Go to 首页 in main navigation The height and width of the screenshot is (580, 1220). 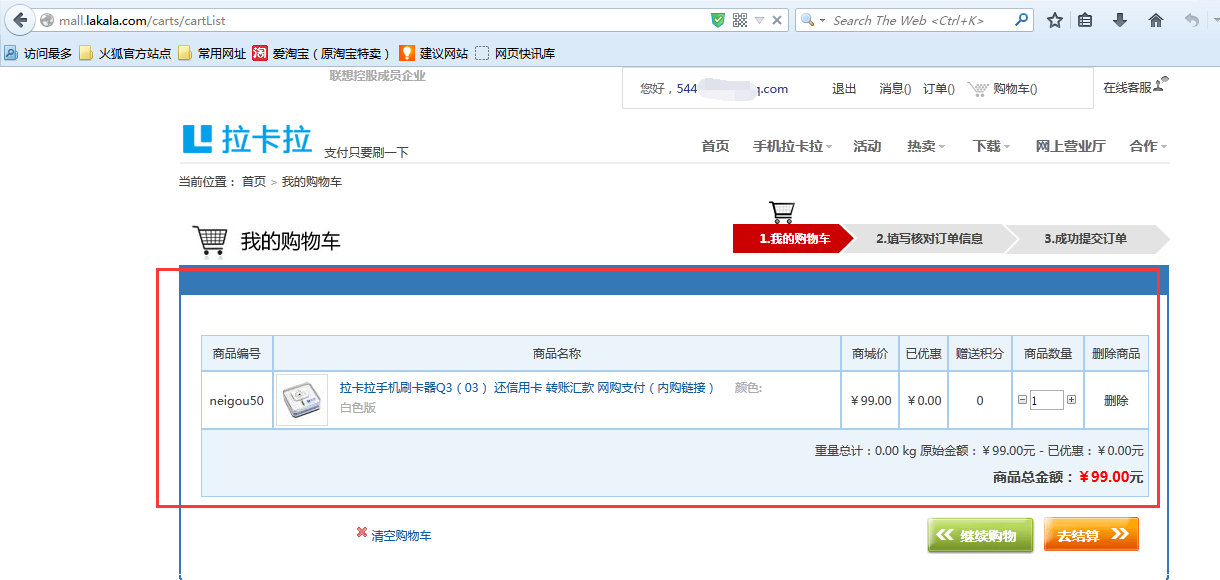pyautogui.click(x=715, y=146)
